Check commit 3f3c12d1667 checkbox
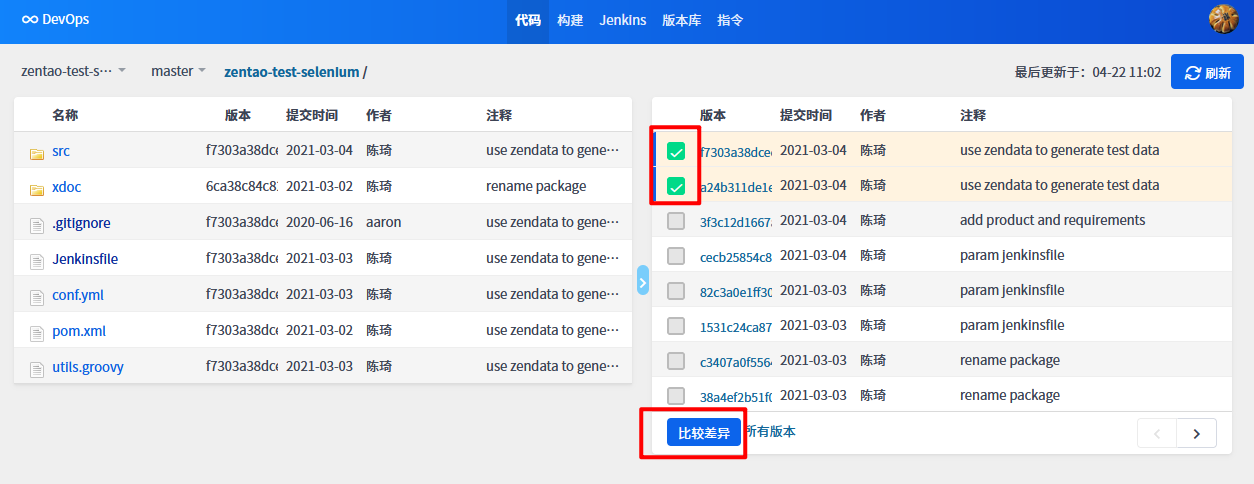The image size is (1254, 484). pyautogui.click(x=676, y=221)
